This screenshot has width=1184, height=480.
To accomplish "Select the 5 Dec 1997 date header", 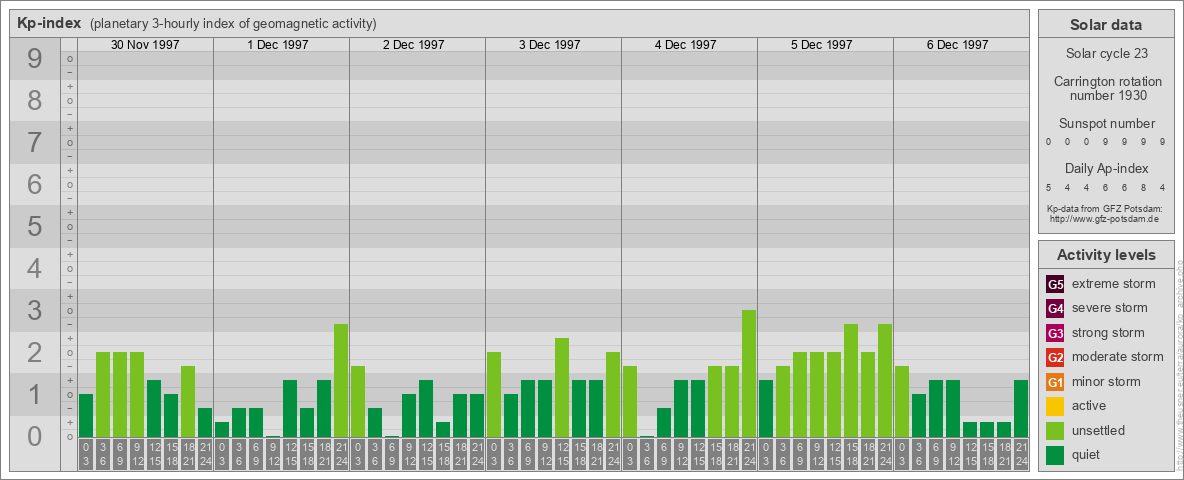I will (822, 45).
